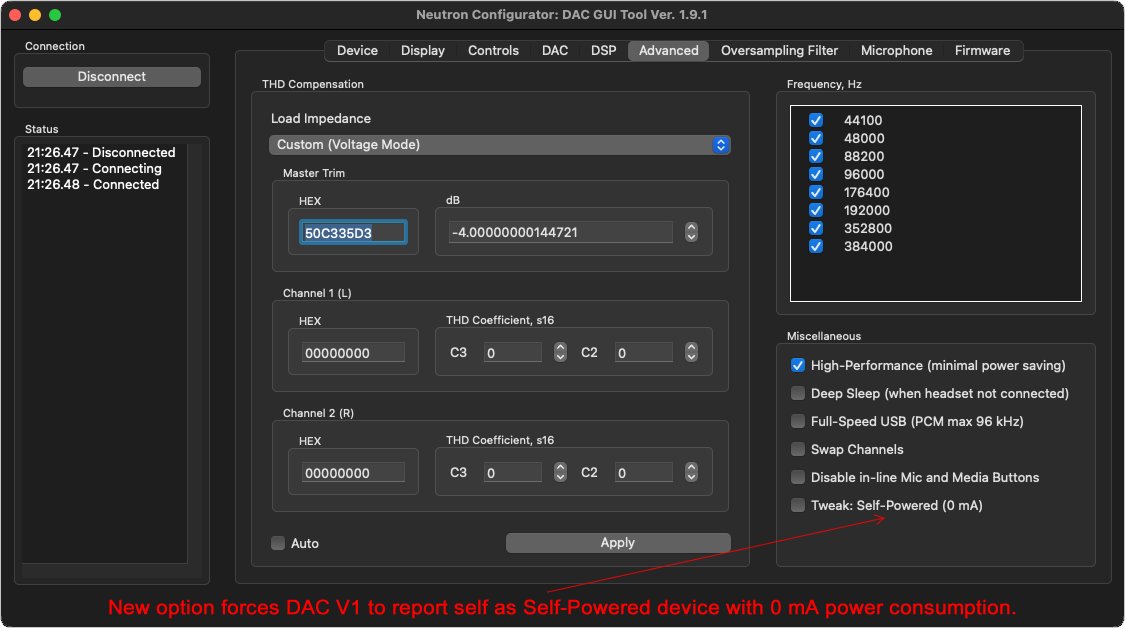Enable the Swap Channels option
Viewport: 1125px width, 628px height.
click(798, 449)
